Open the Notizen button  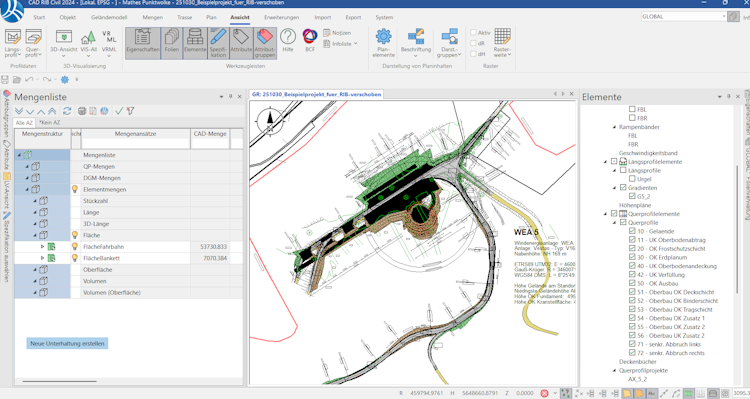coord(338,33)
